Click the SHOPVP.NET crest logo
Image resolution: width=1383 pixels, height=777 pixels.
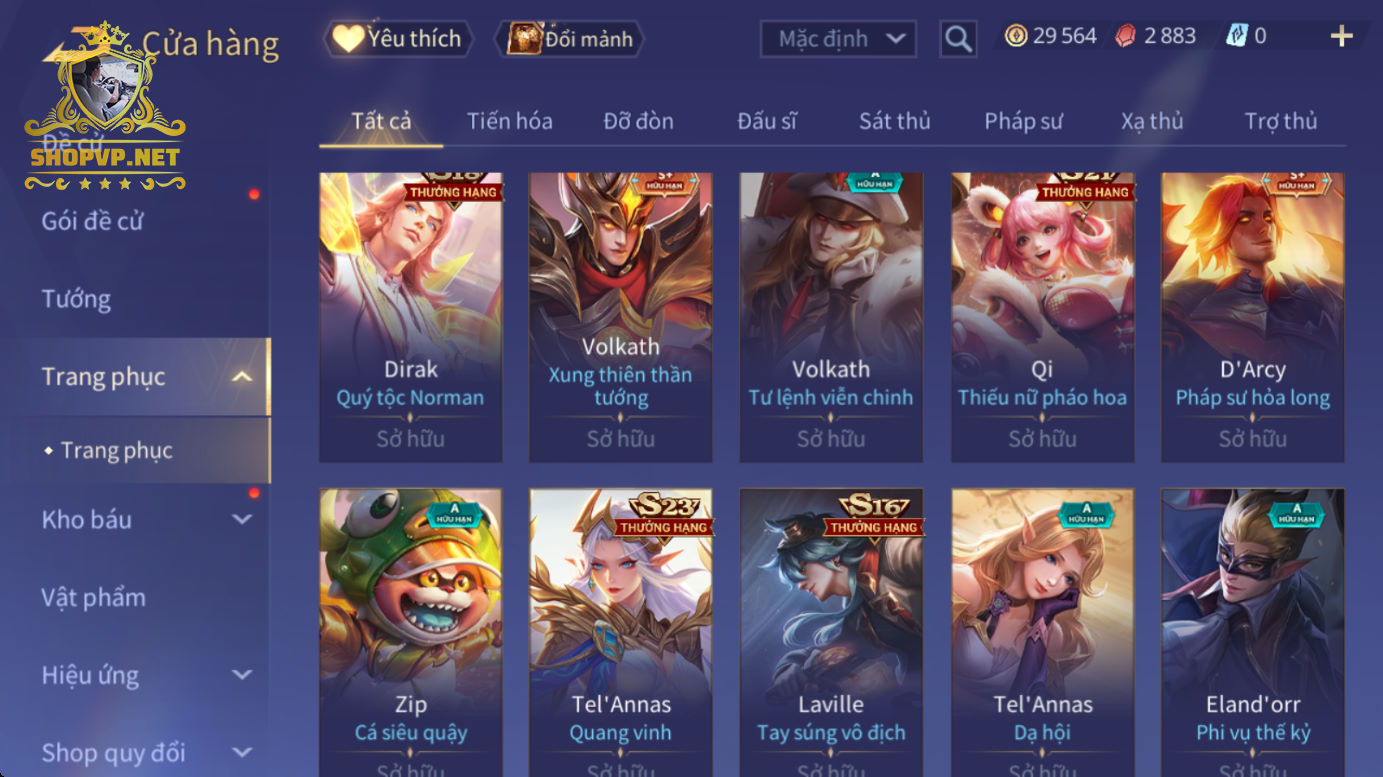pyautogui.click(x=104, y=108)
